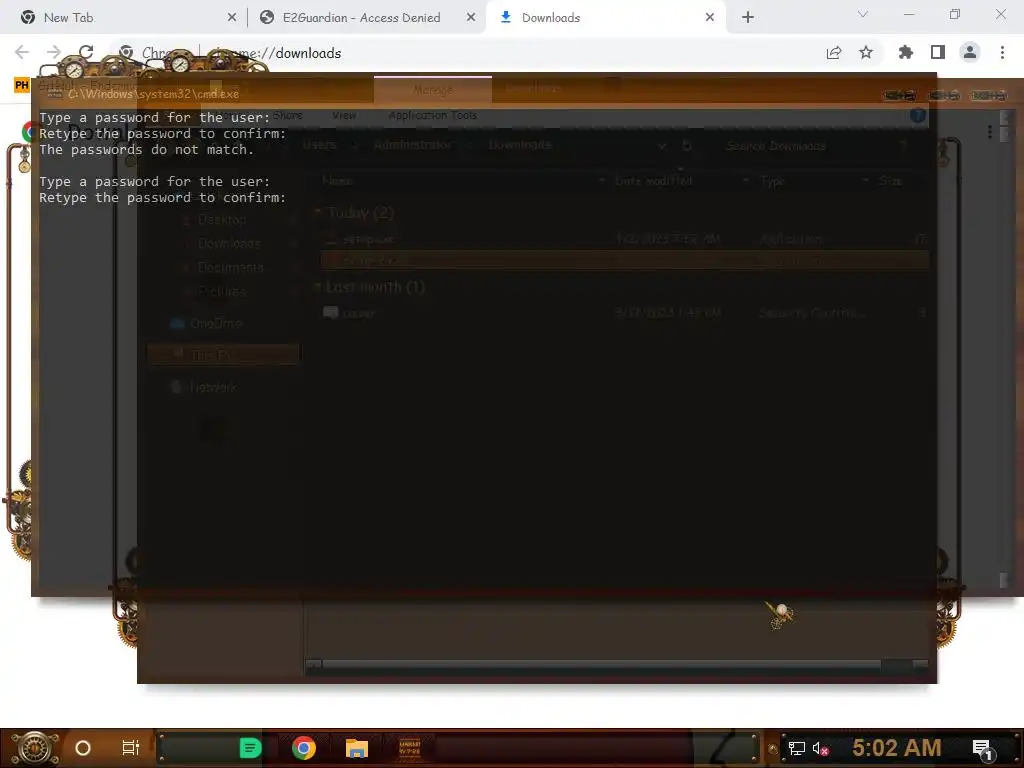Click Downloads in Explorer breadcrumb
The width and height of the screenshot is (1024, 768).
[x=520, y=145]
